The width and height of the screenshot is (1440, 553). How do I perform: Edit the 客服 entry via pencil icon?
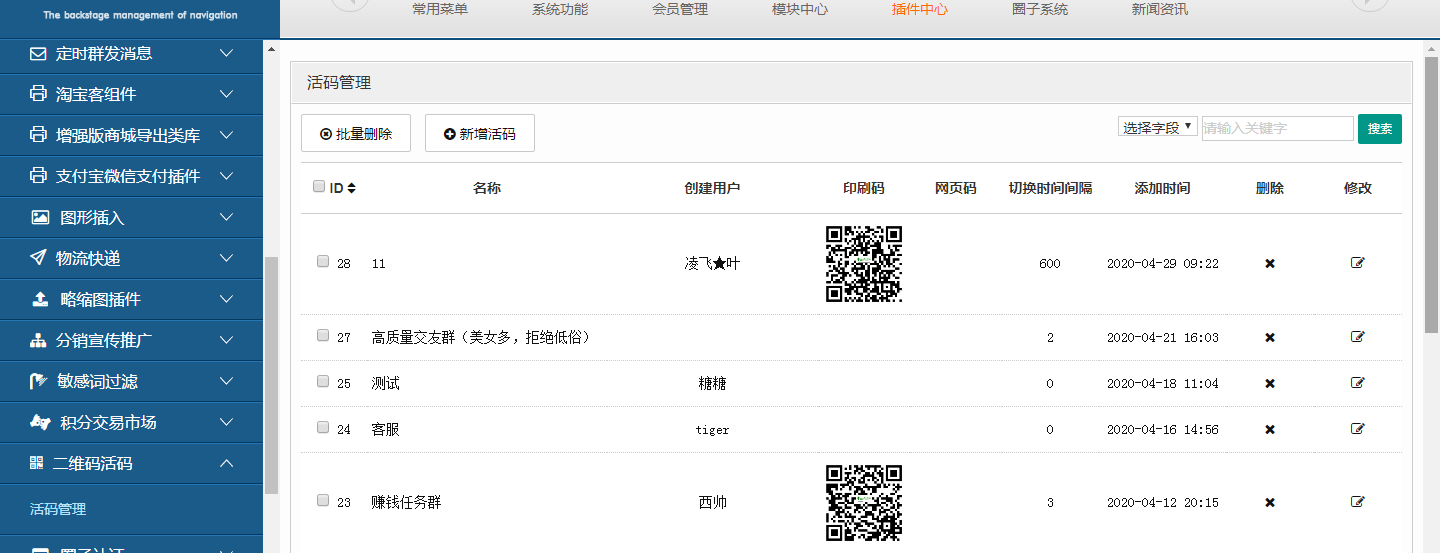[x=1357, y=429]
